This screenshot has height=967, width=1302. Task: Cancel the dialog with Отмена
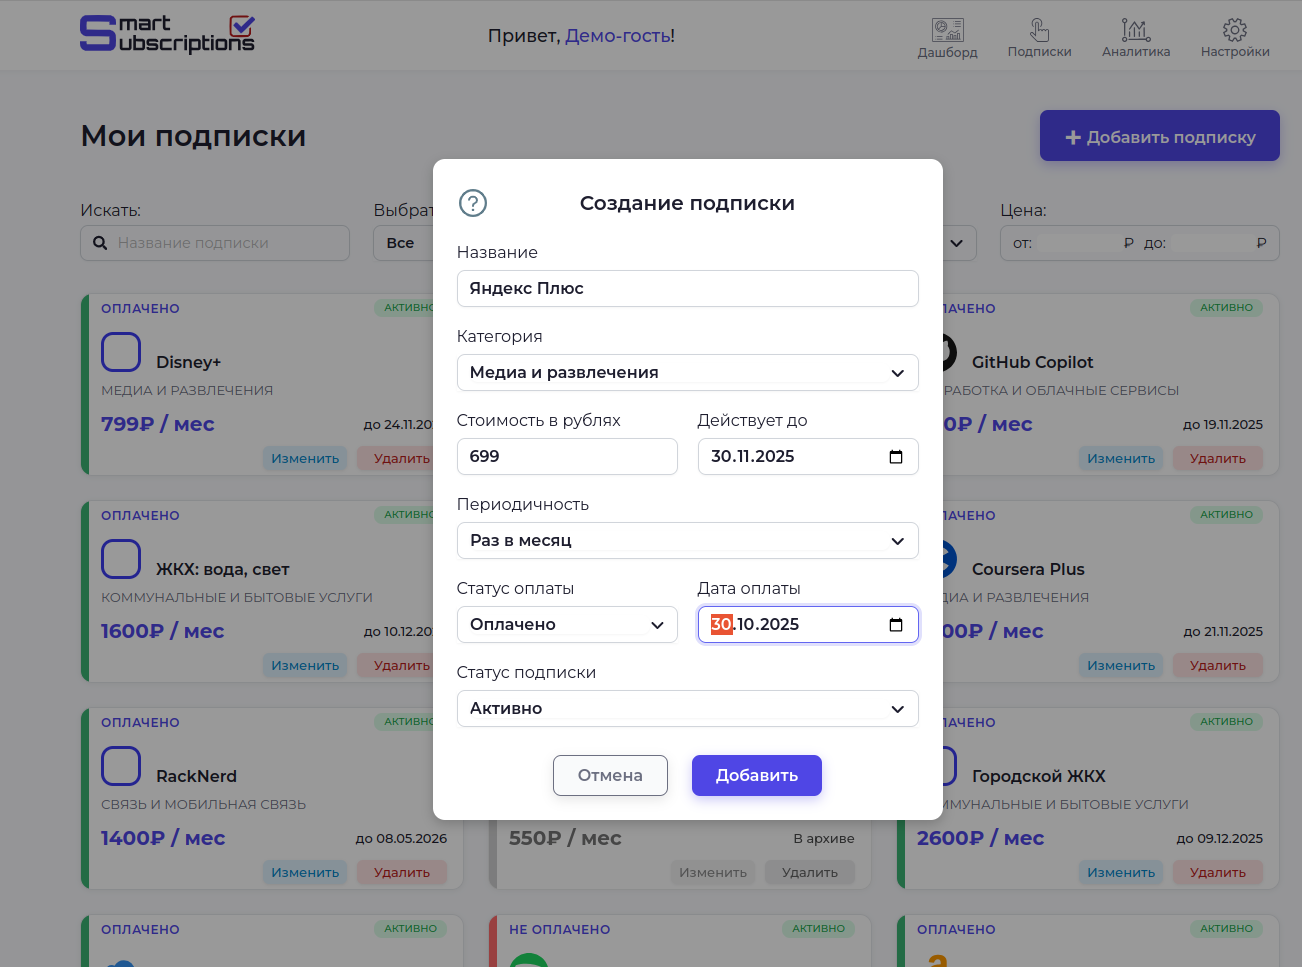pos(610,775)
